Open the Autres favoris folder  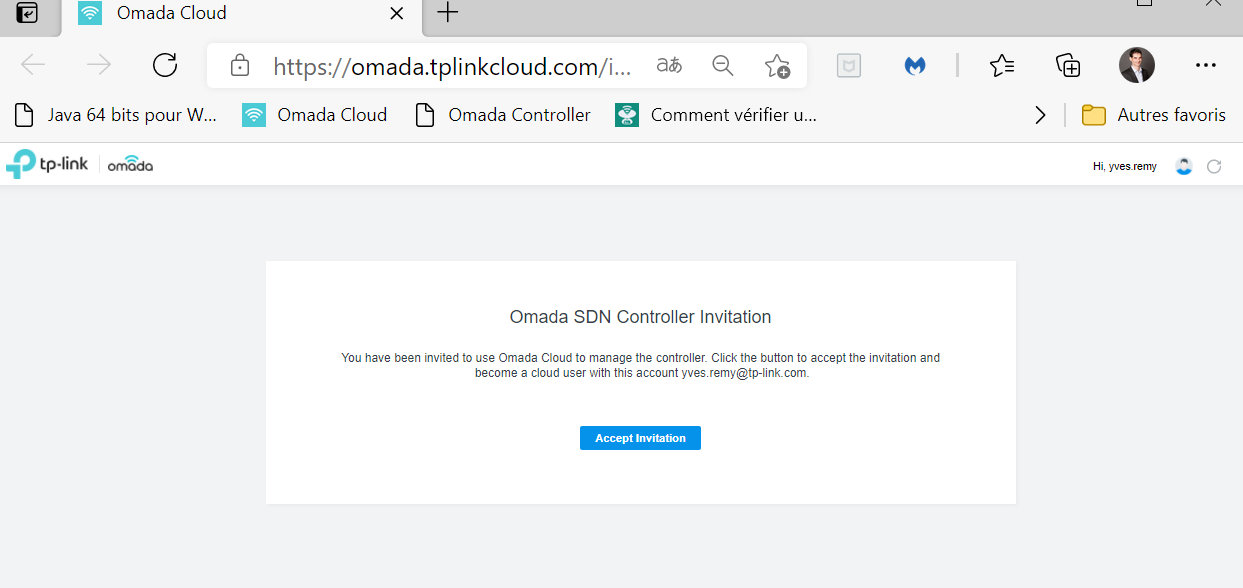pos(1153,115)
